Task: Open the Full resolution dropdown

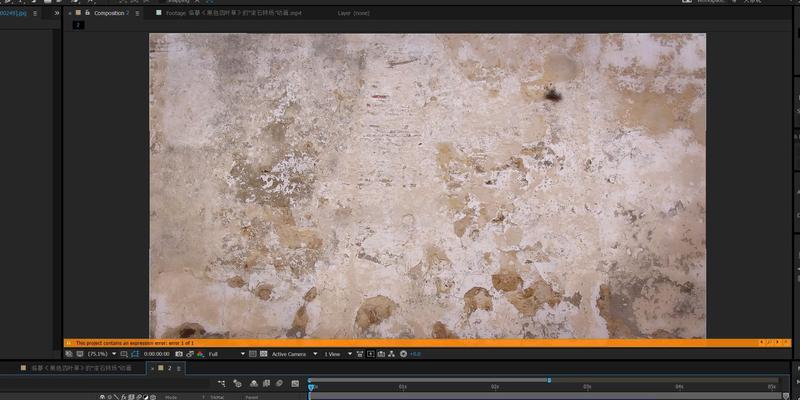Action: click(x=227, y=354)
